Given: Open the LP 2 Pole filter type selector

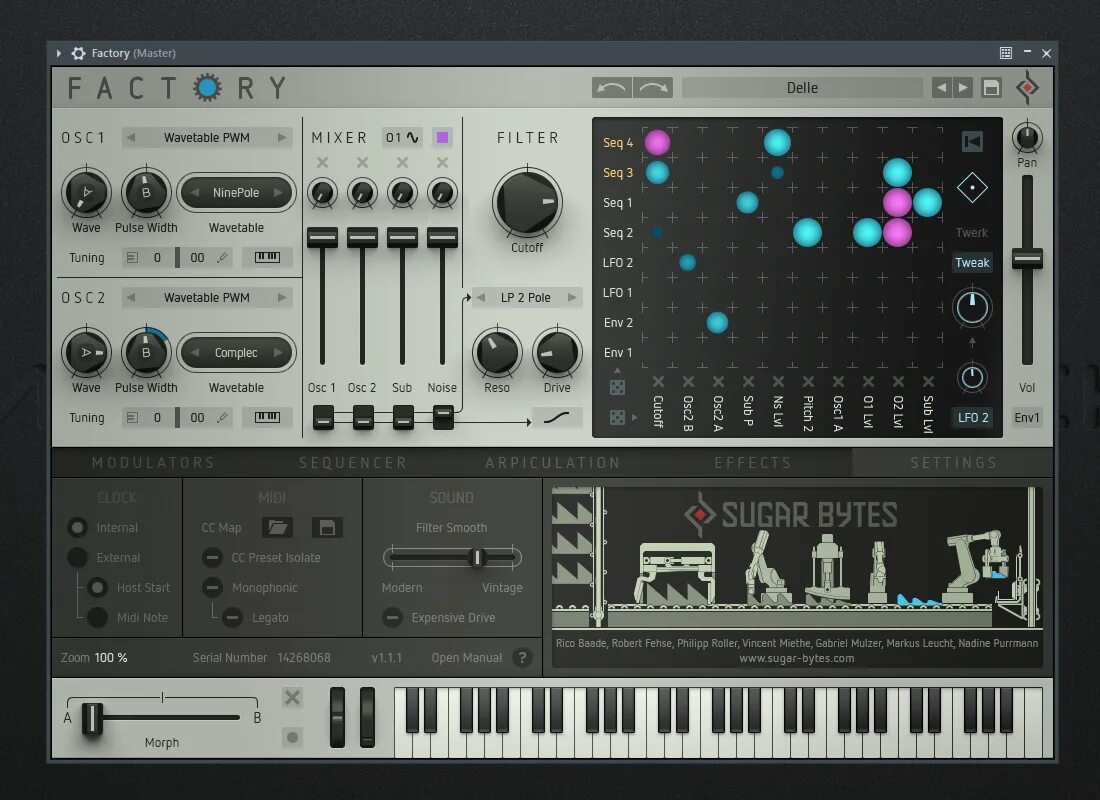Looking at the screenshot, I should [x=524, y=297].
